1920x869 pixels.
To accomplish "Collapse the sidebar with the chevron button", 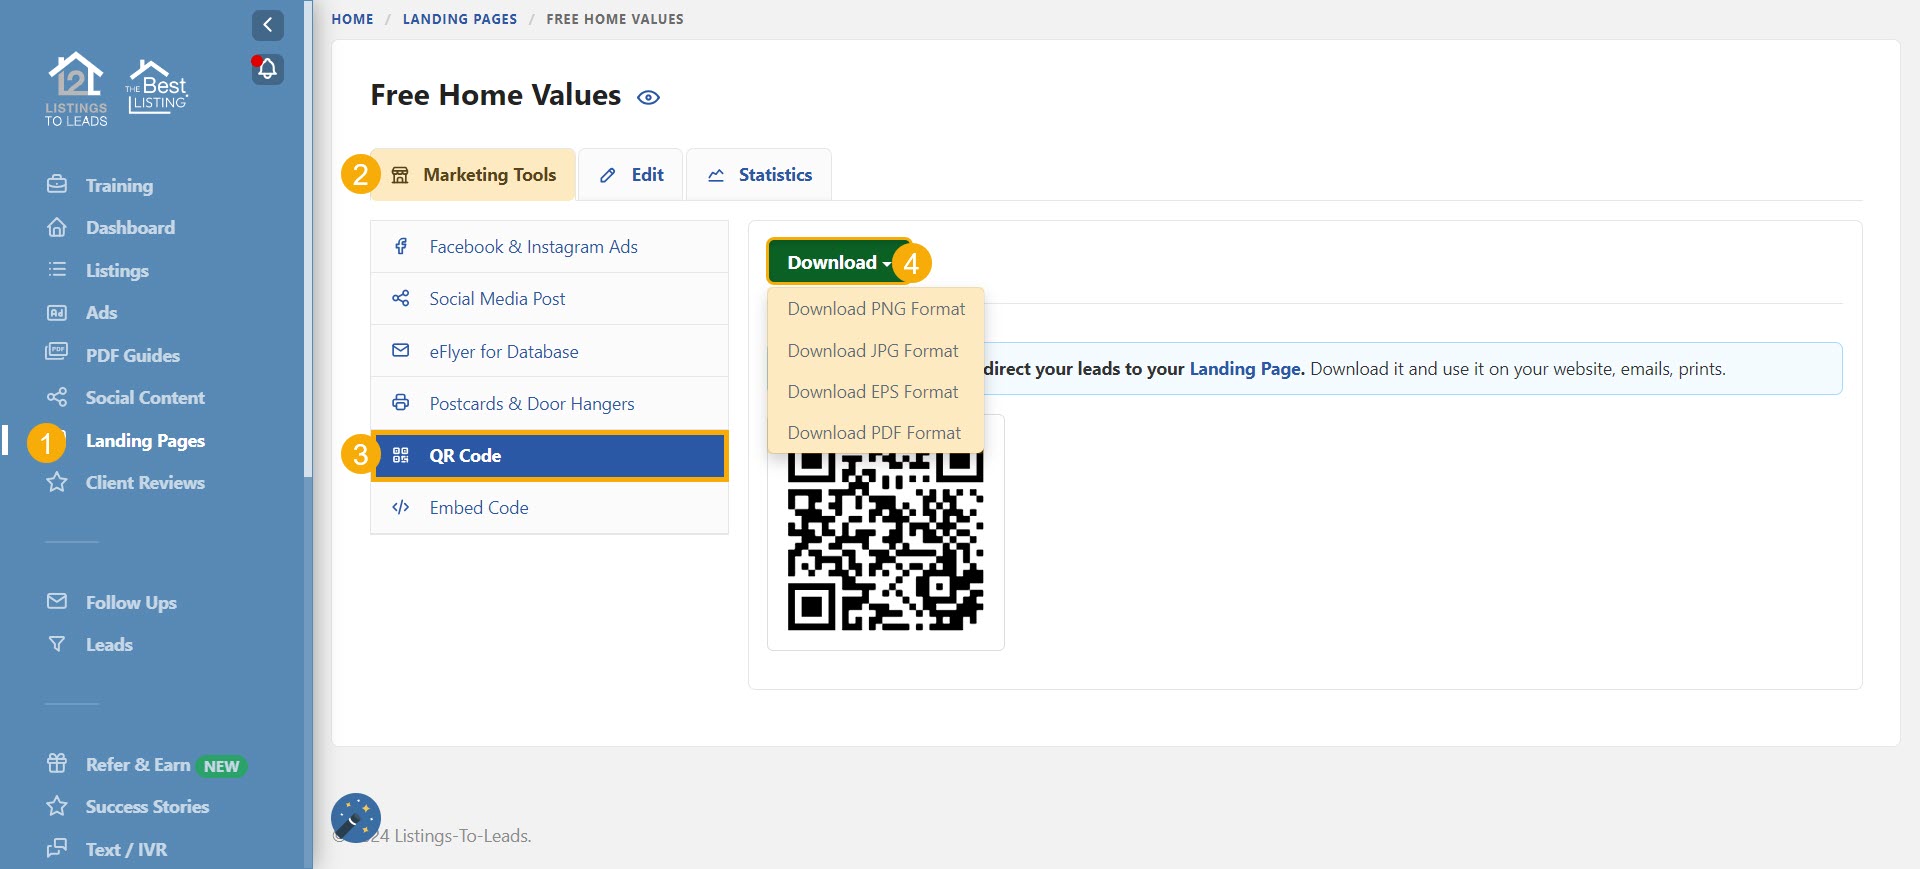I will pos(267,25).
